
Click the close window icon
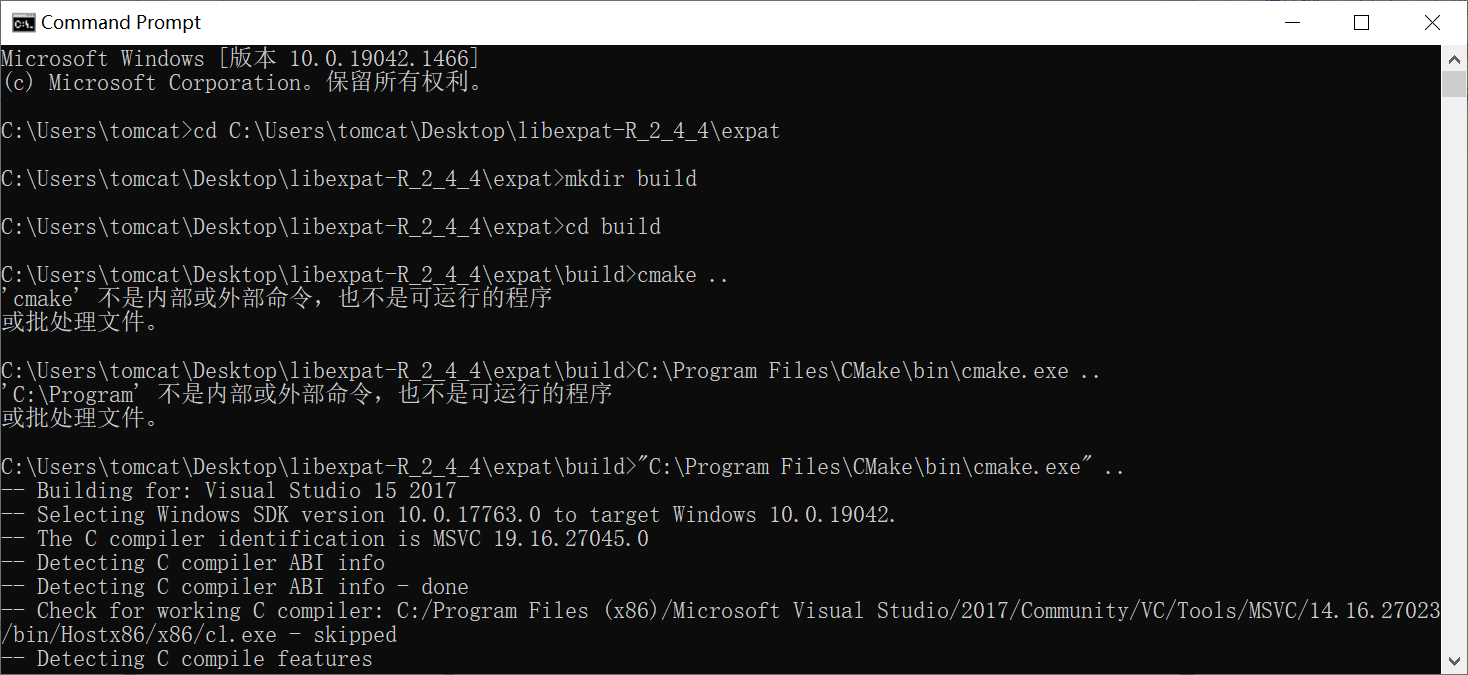point(1432,21)
